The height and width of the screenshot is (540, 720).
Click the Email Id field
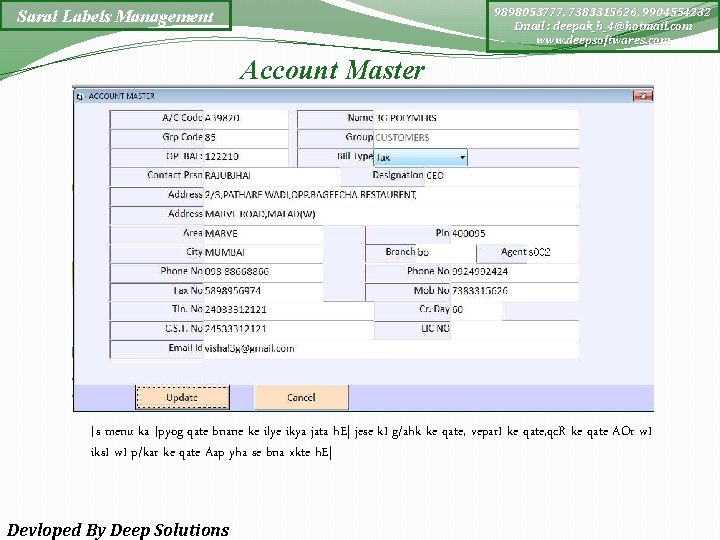[391, 349]
